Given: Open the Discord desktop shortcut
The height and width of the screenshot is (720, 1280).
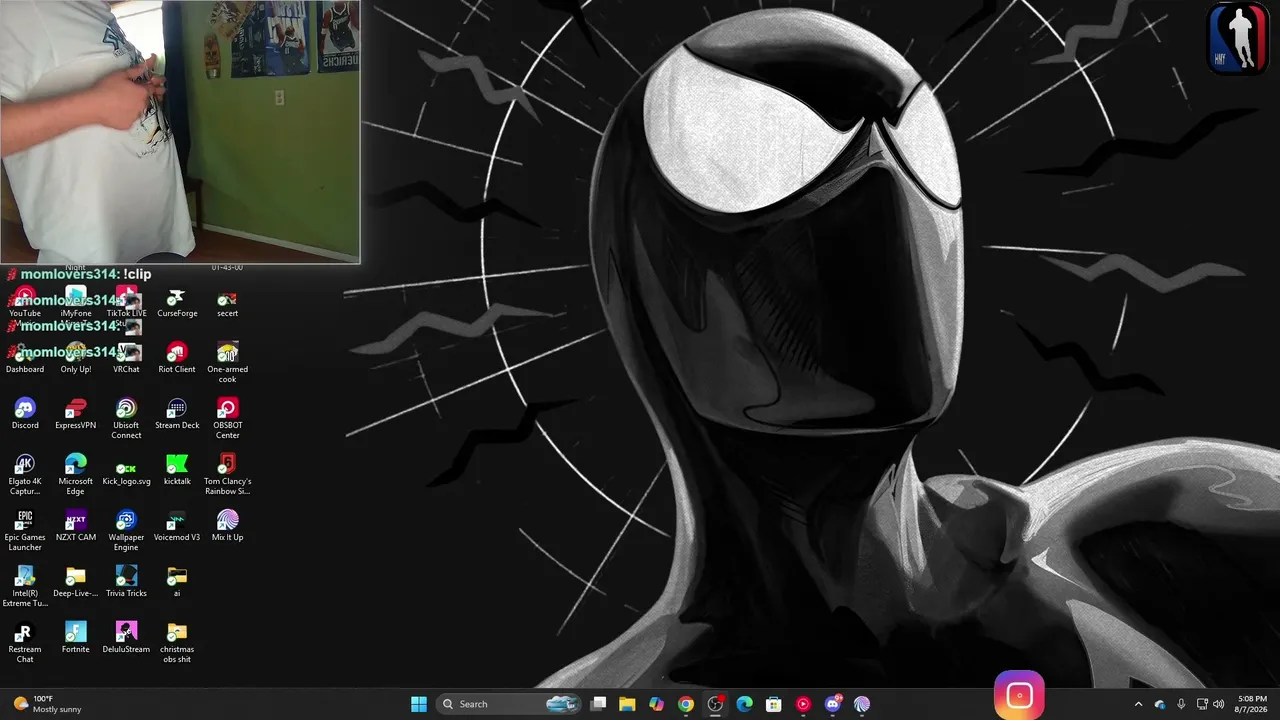Looking at the screenshot, I should coord(25,415).
